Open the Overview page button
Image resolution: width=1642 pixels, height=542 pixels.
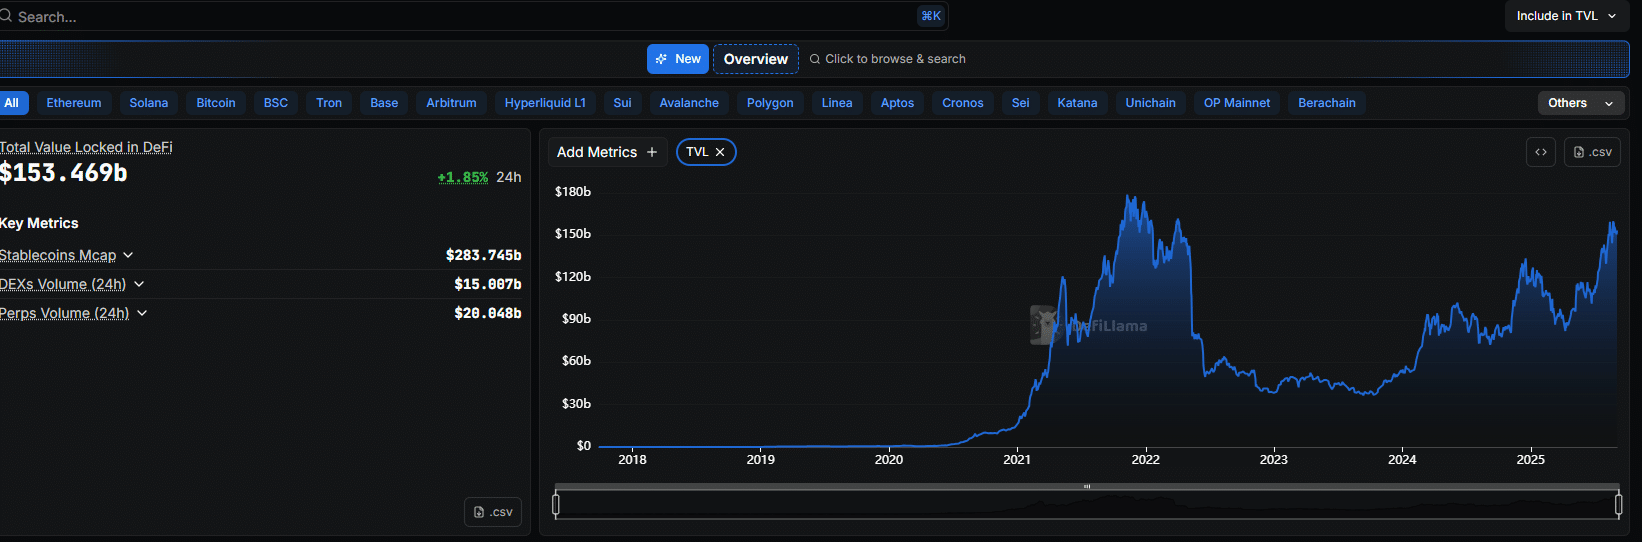(756, 59)
